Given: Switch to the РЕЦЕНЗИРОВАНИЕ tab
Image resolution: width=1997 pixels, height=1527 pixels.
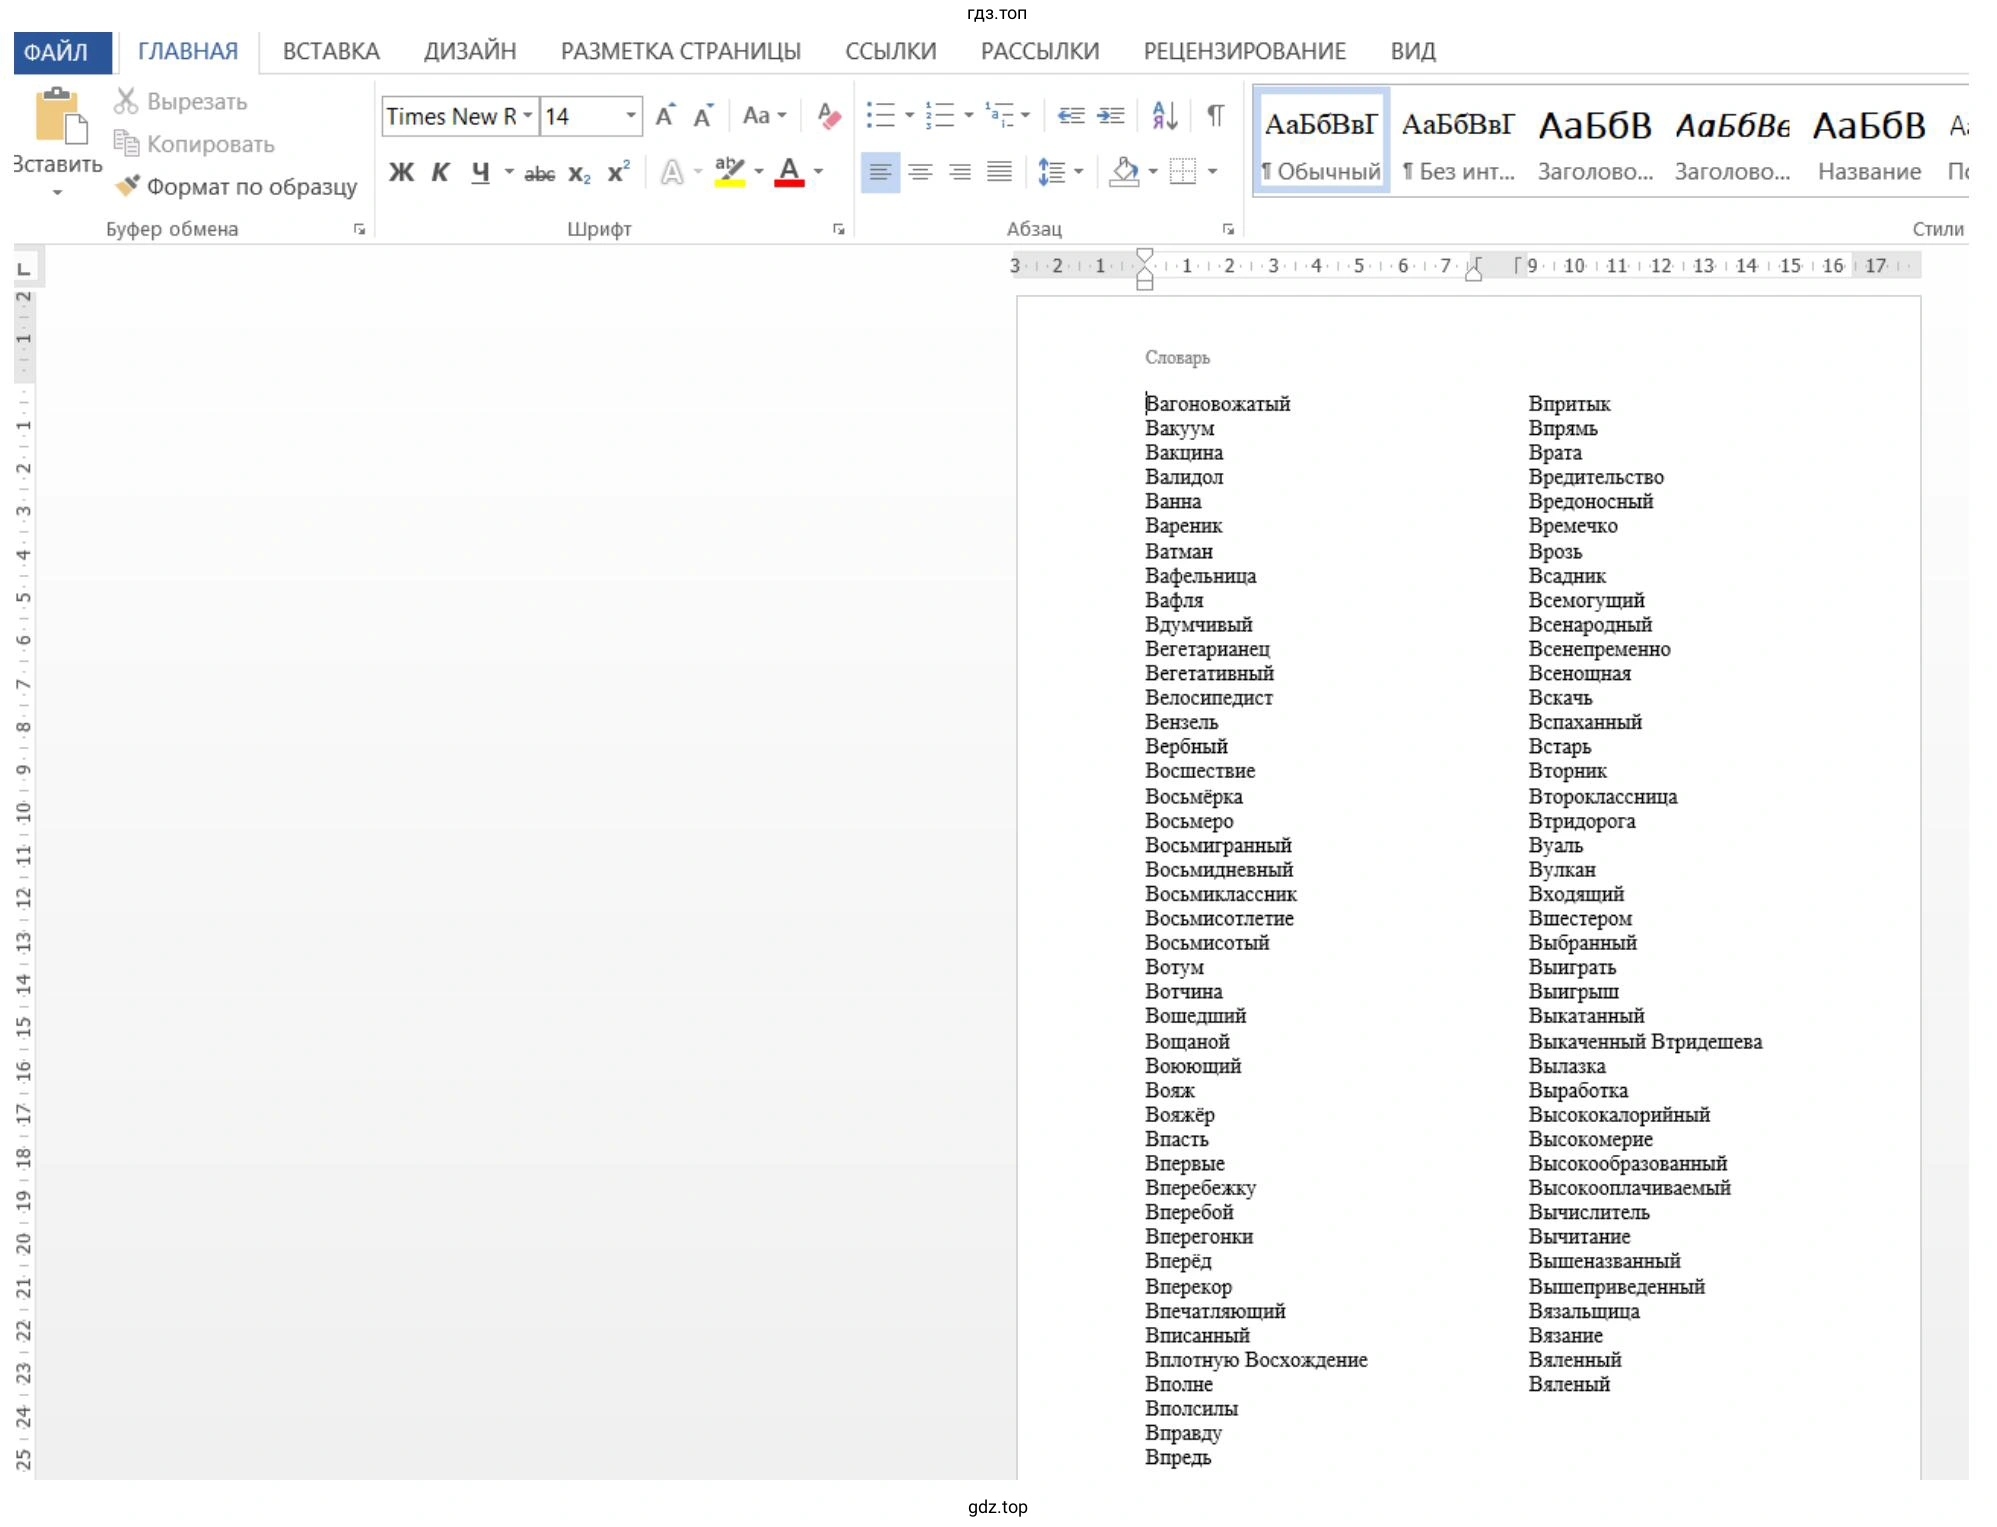Looking at the screenshot, I should [x=1245, y=52].
